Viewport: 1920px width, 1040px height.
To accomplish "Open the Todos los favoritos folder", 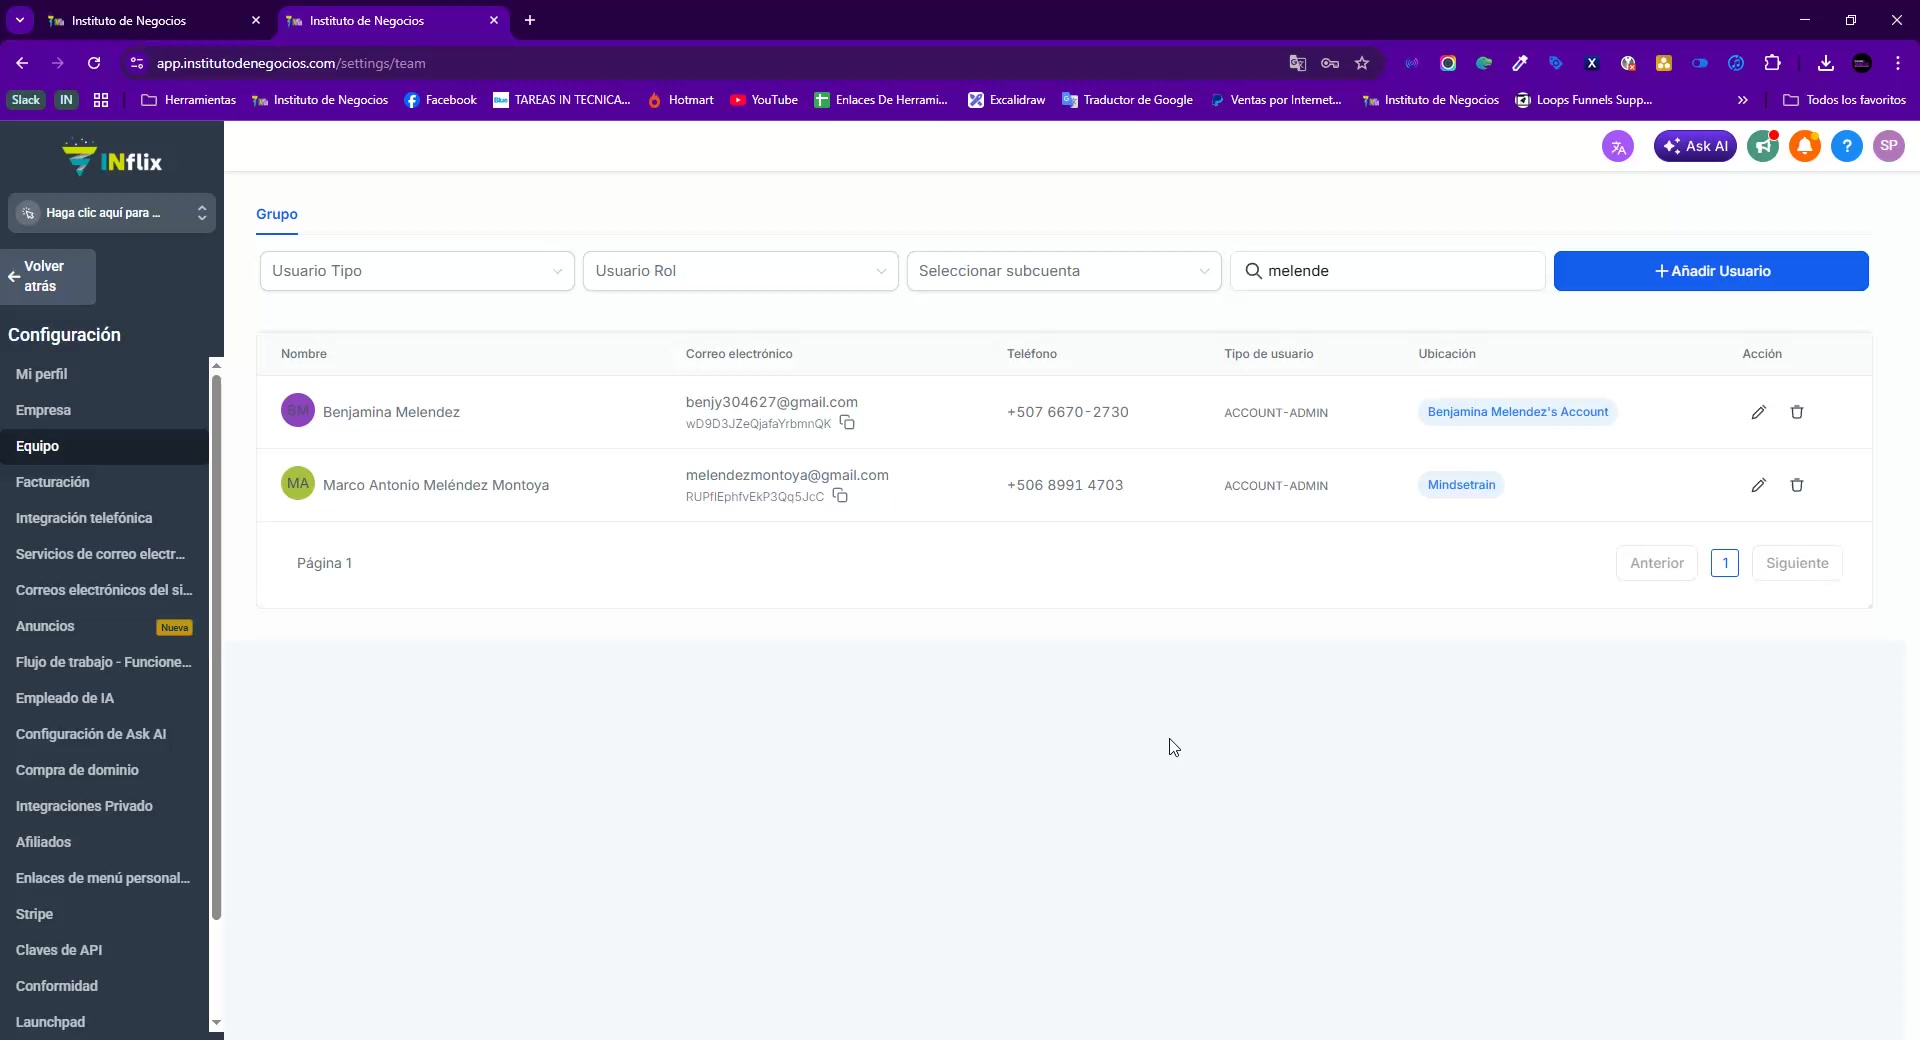I will [x=1845, y=100].
